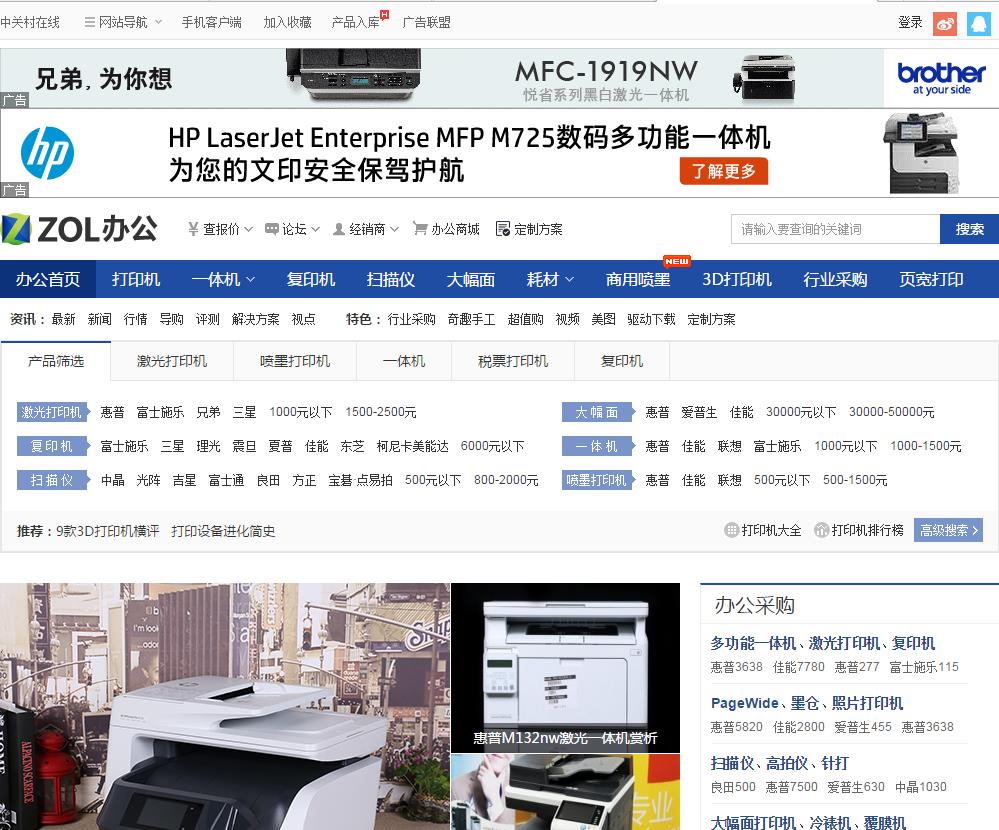
Task: Click the QQ login icon
Action: point(979,24)
